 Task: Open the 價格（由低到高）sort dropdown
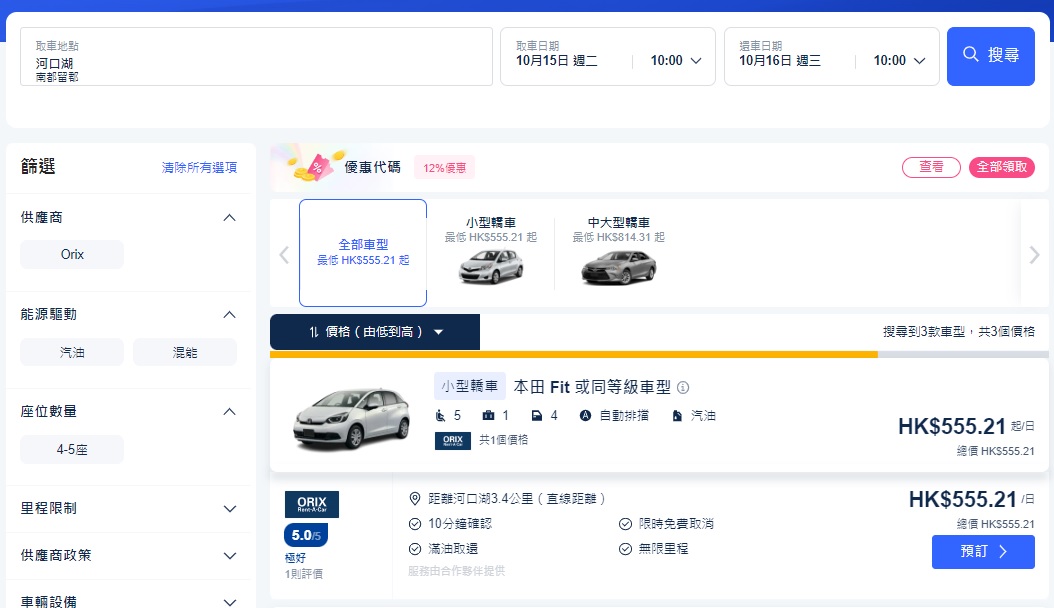[x=374, y=331]
